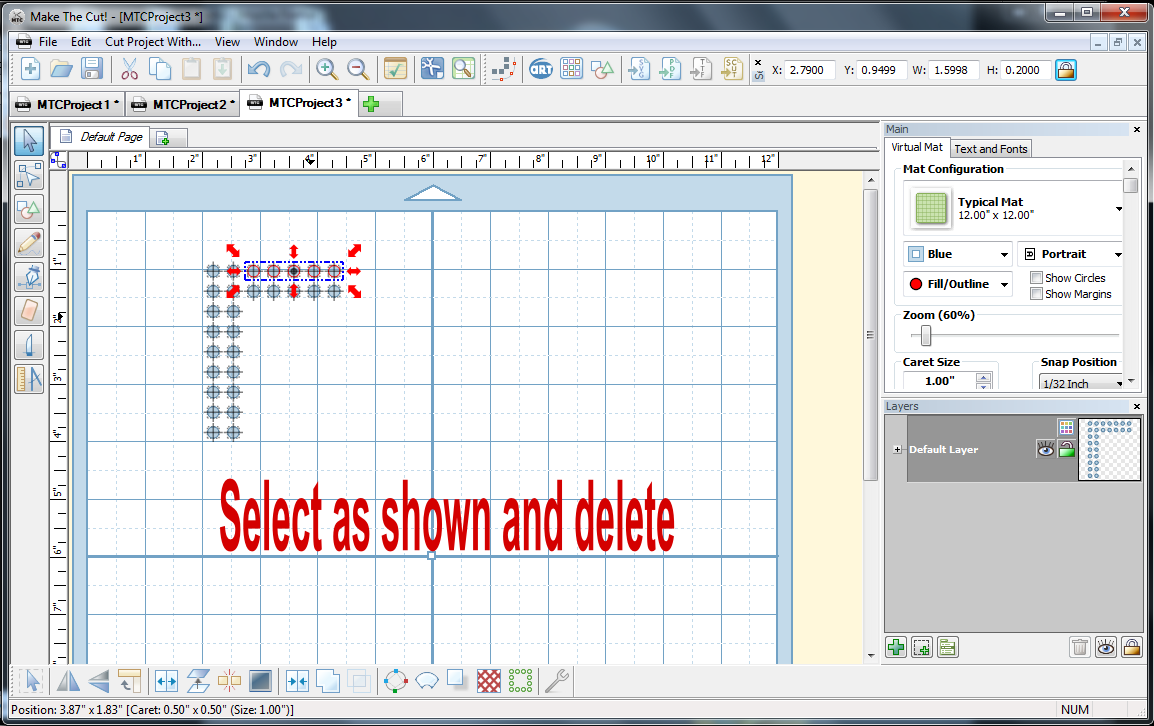The image size is (1154, 726).
Task: Open the File menu
Action: [48, 42]
